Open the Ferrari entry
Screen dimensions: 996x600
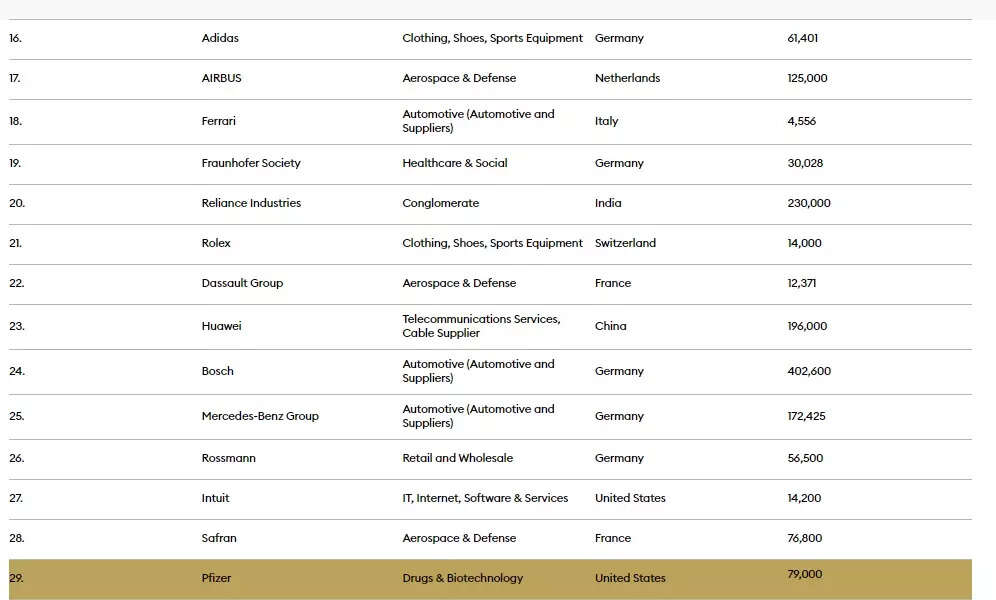(x=219, y=121)
